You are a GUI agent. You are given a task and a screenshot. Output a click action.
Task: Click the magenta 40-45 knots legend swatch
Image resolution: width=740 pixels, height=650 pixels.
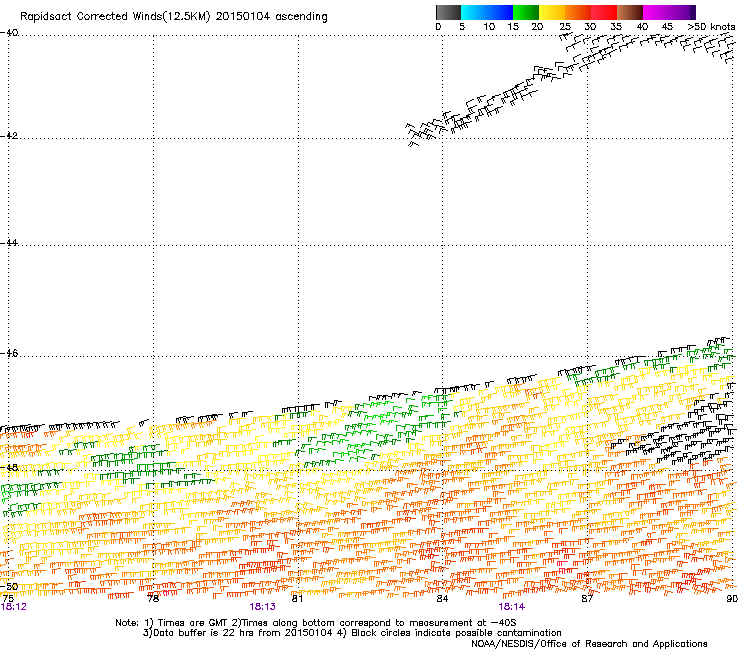(656, 12)
